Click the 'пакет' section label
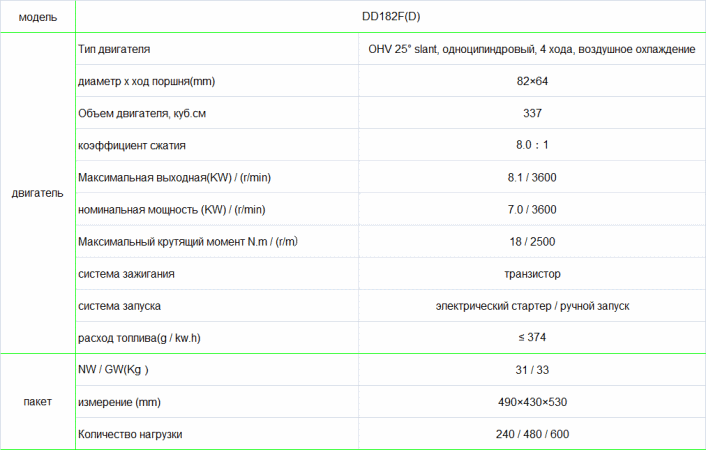The height and width of the screenshot is (450, 706). [37, 402]
